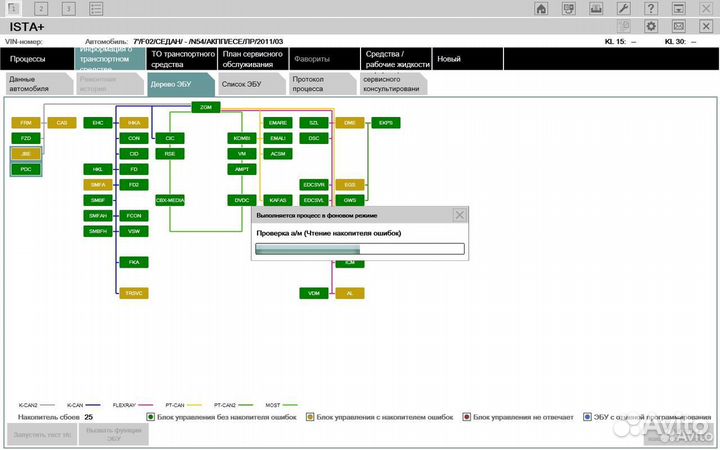Click the Запустить тест а/с button
The image size is (720, 450).
tap(39, 434)
